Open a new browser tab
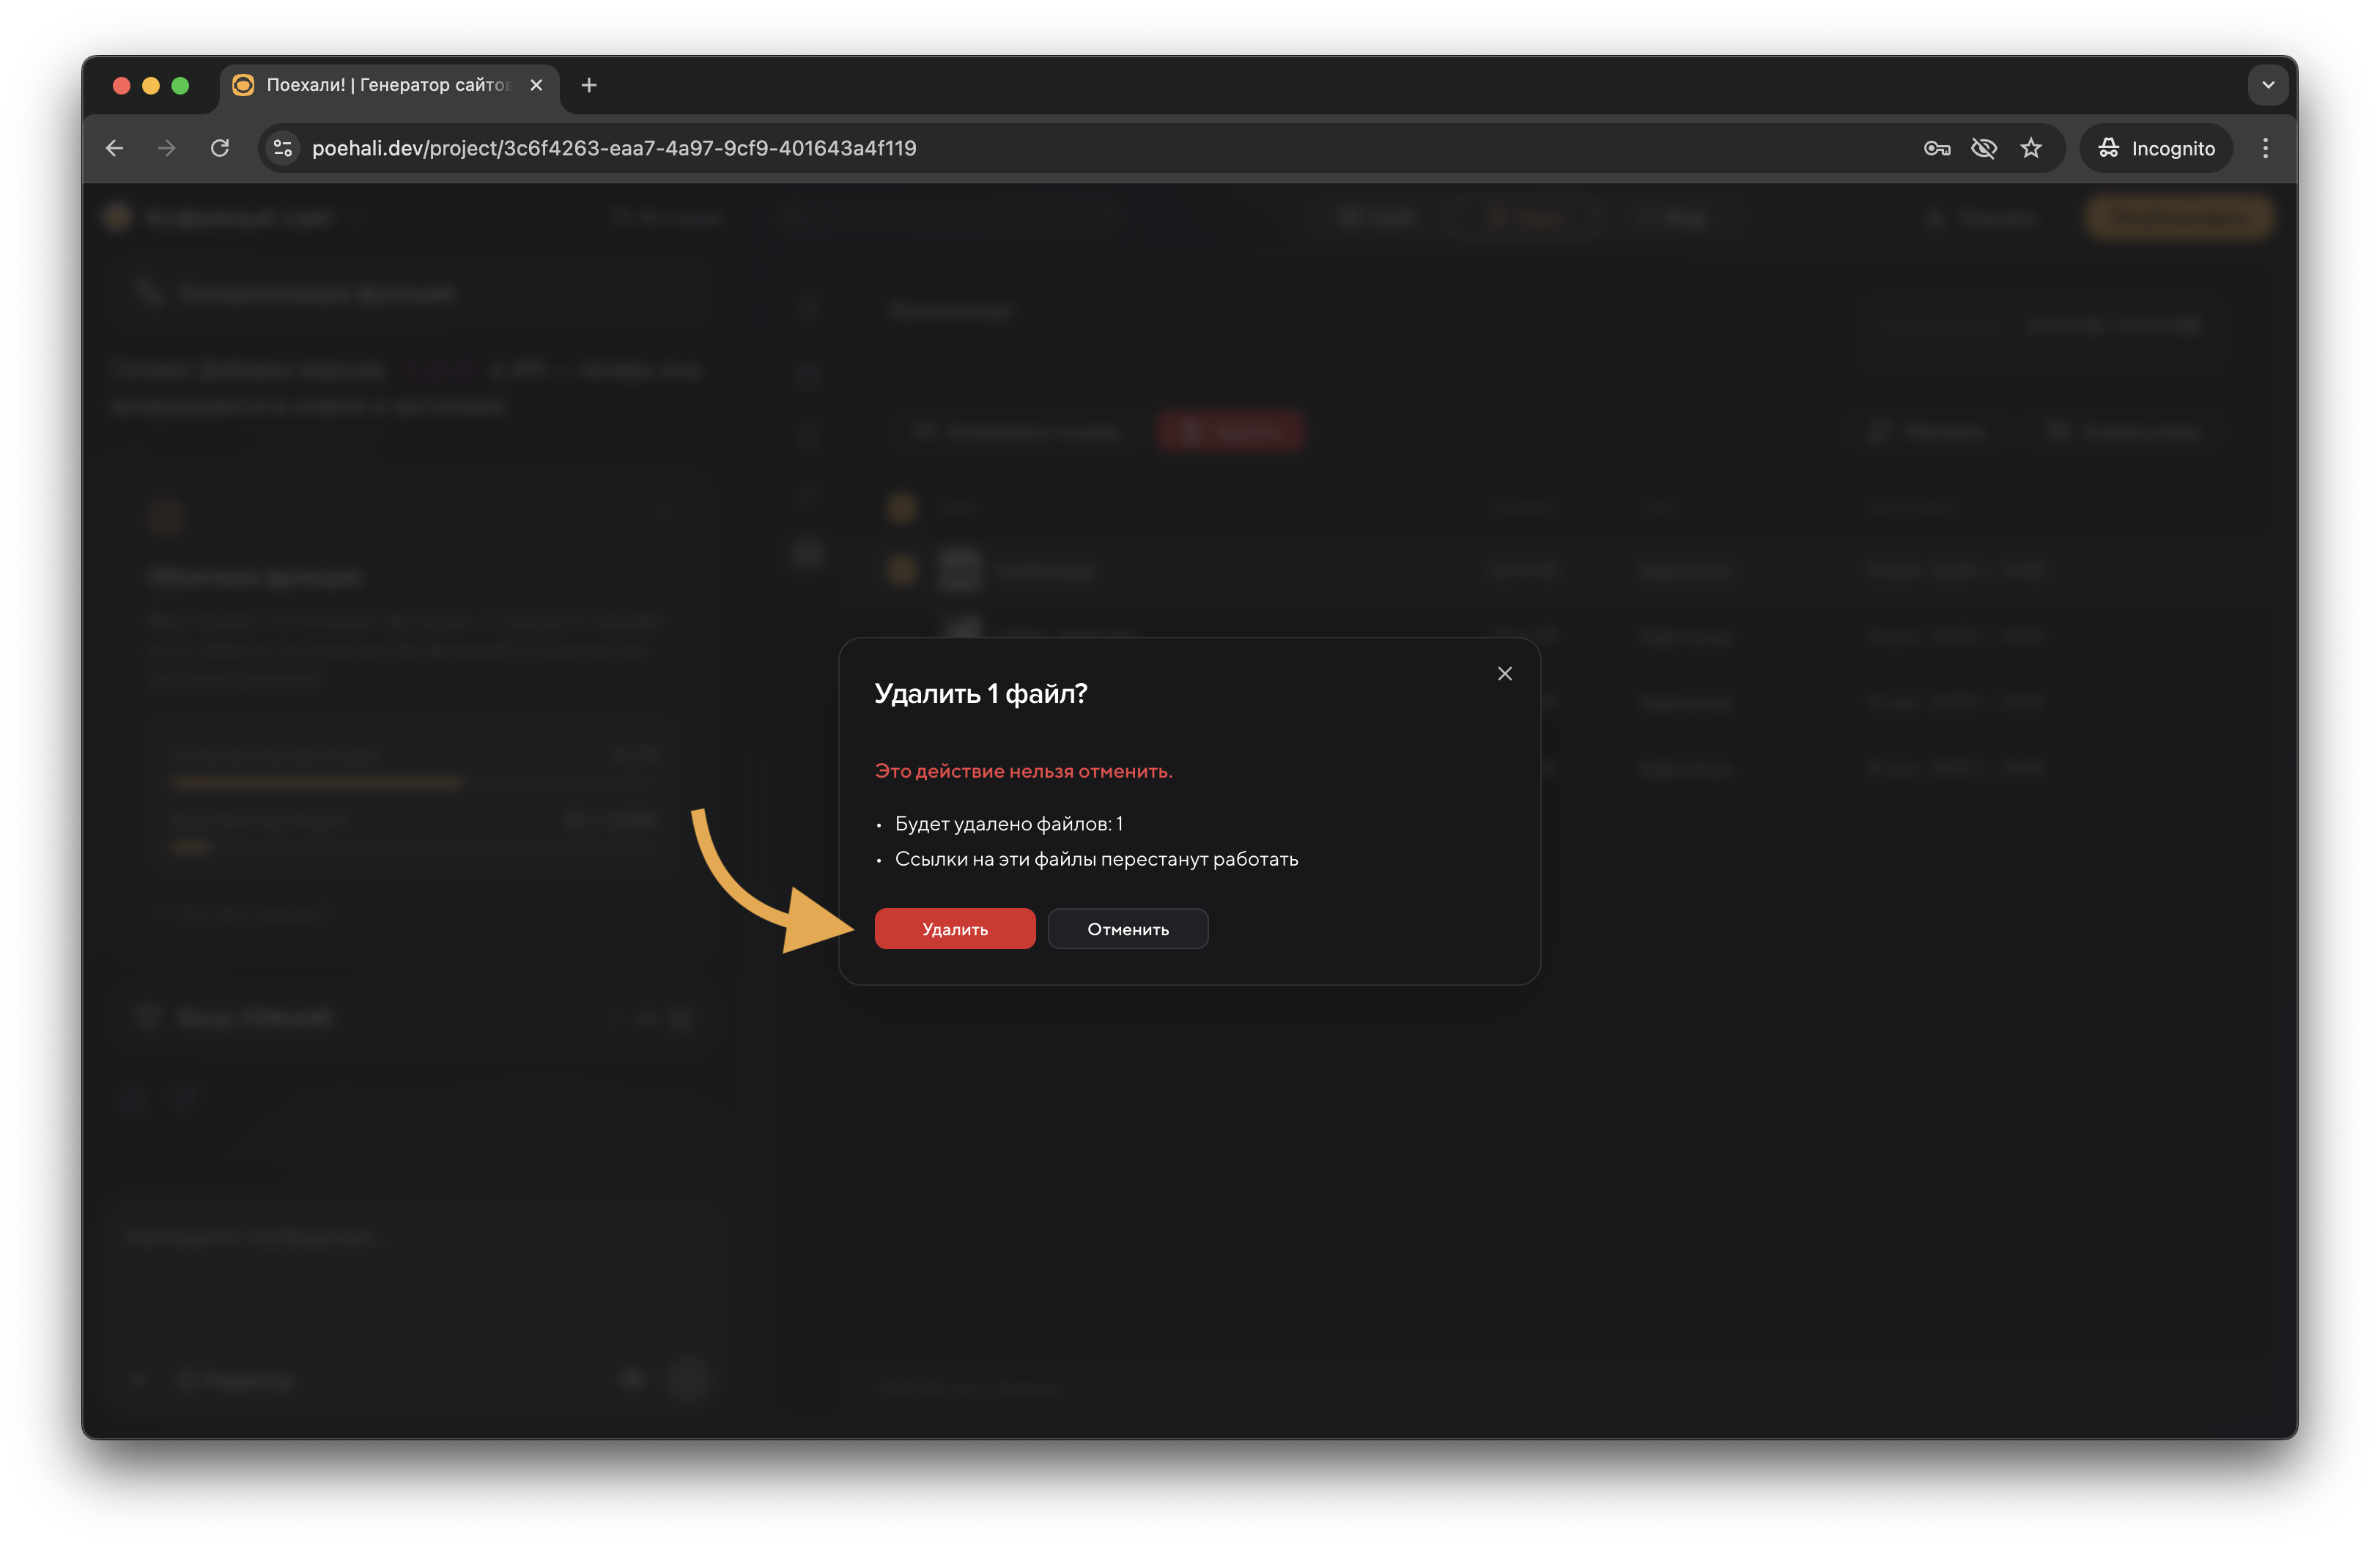Image resolution: width=2380 pixels, height=1548 pixels. tap(589, 85)
